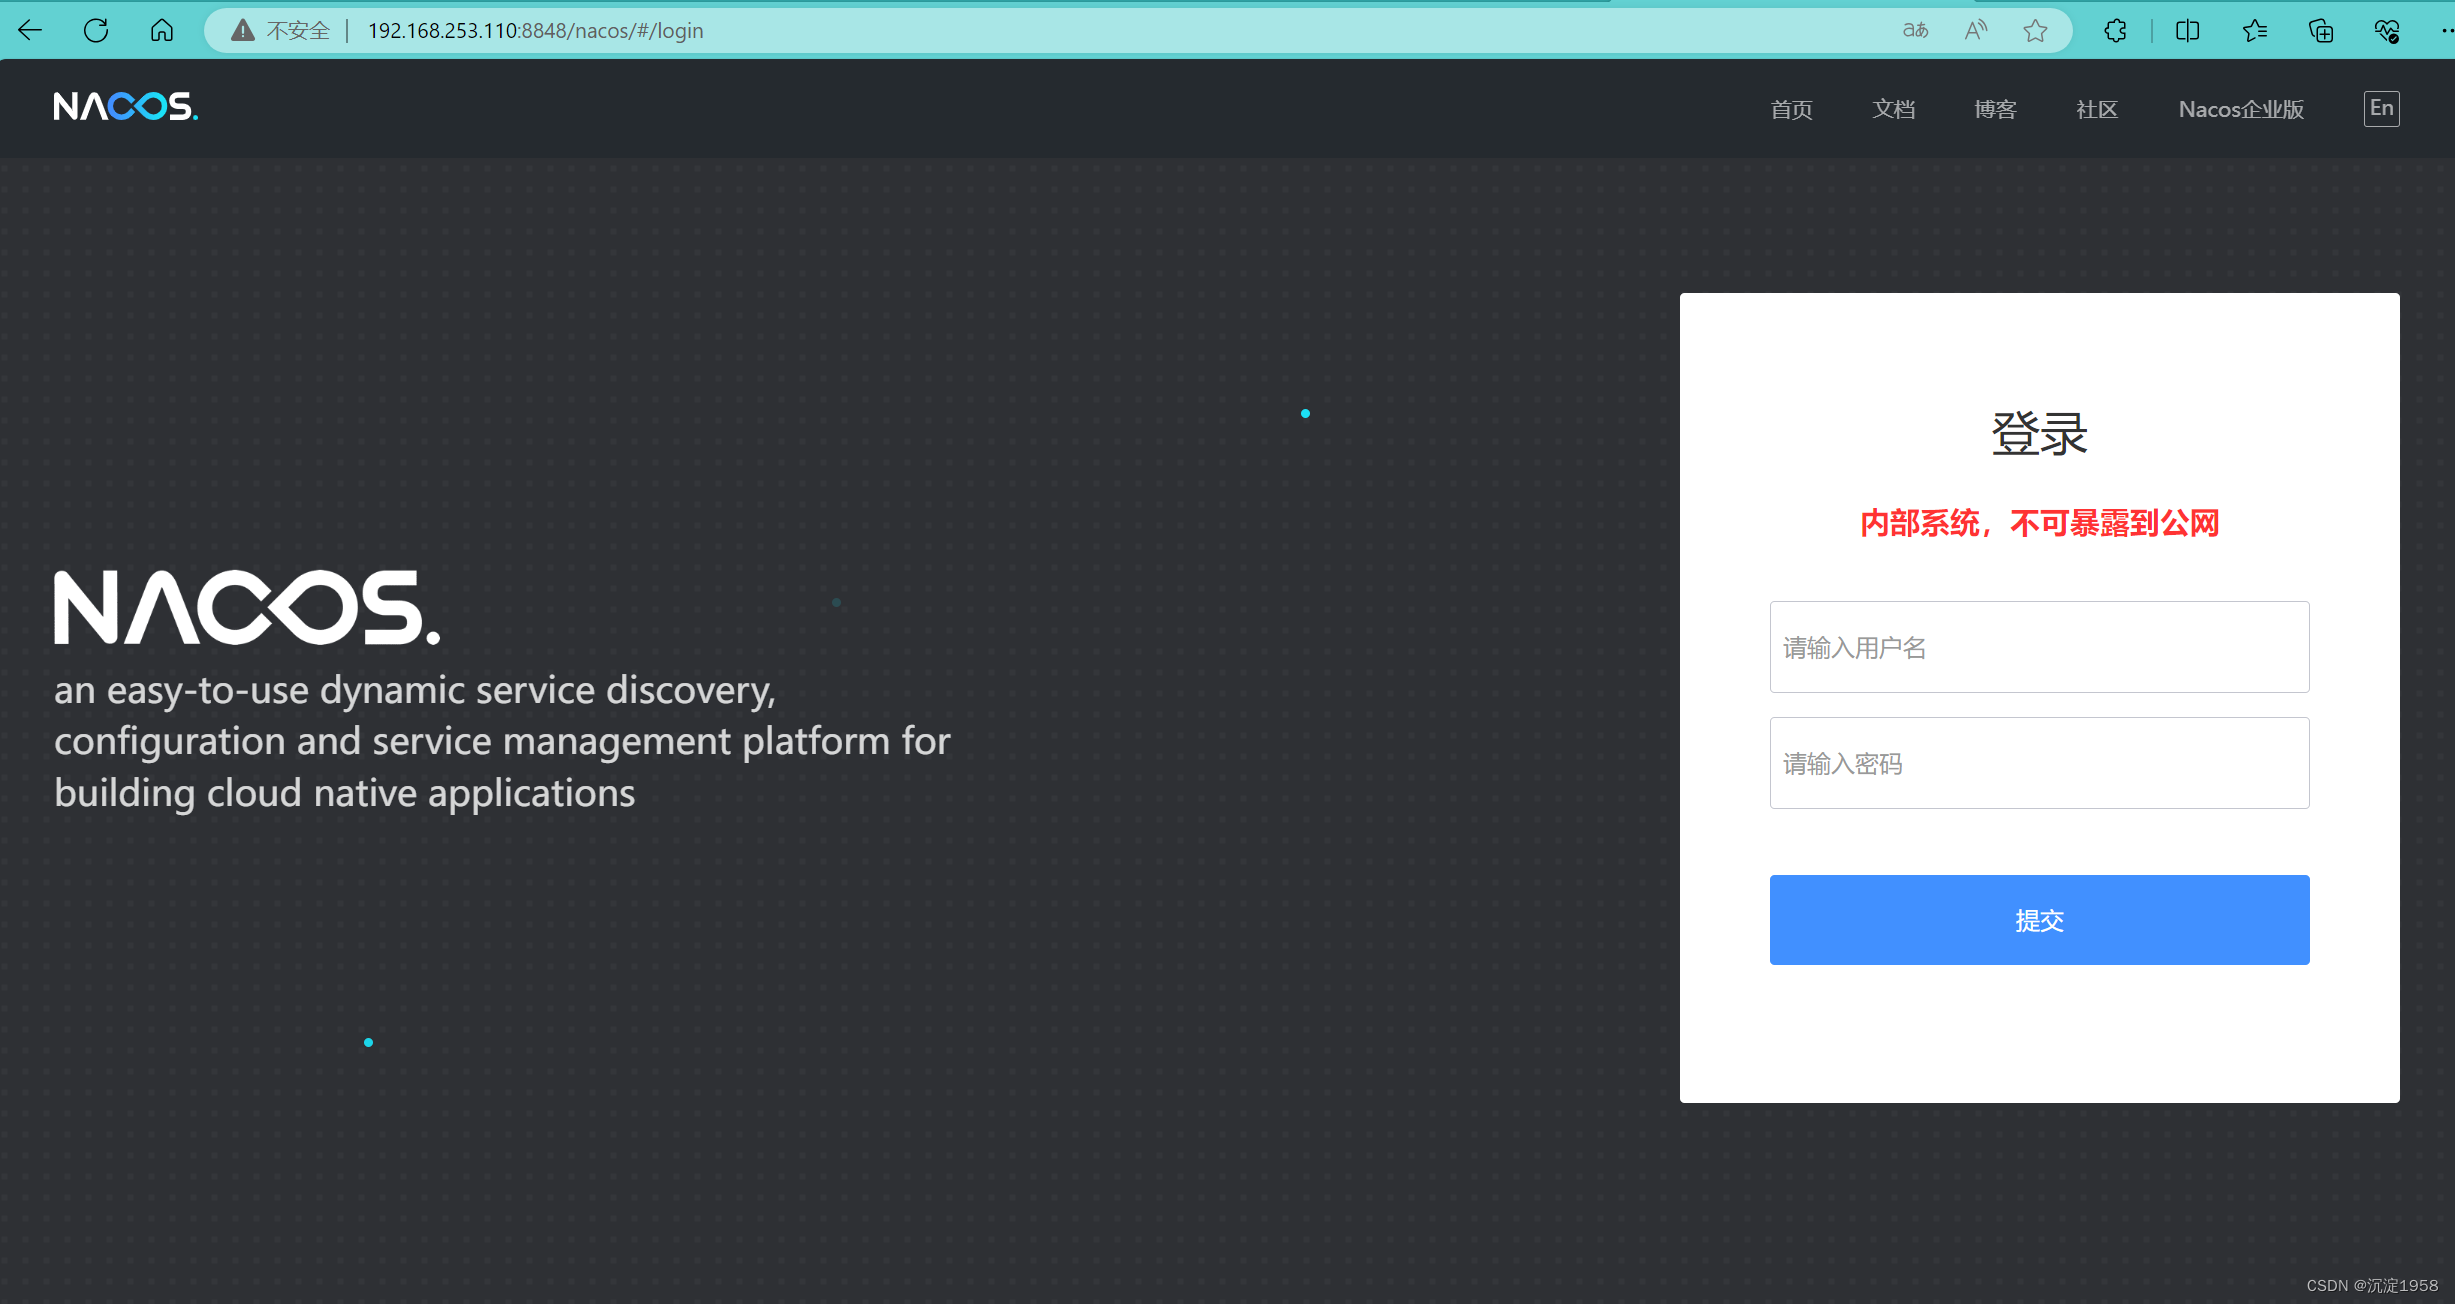Open the Nacos企业版 navigation link
This screenshot has height=1304, width=2455.
pos(2241,109)
